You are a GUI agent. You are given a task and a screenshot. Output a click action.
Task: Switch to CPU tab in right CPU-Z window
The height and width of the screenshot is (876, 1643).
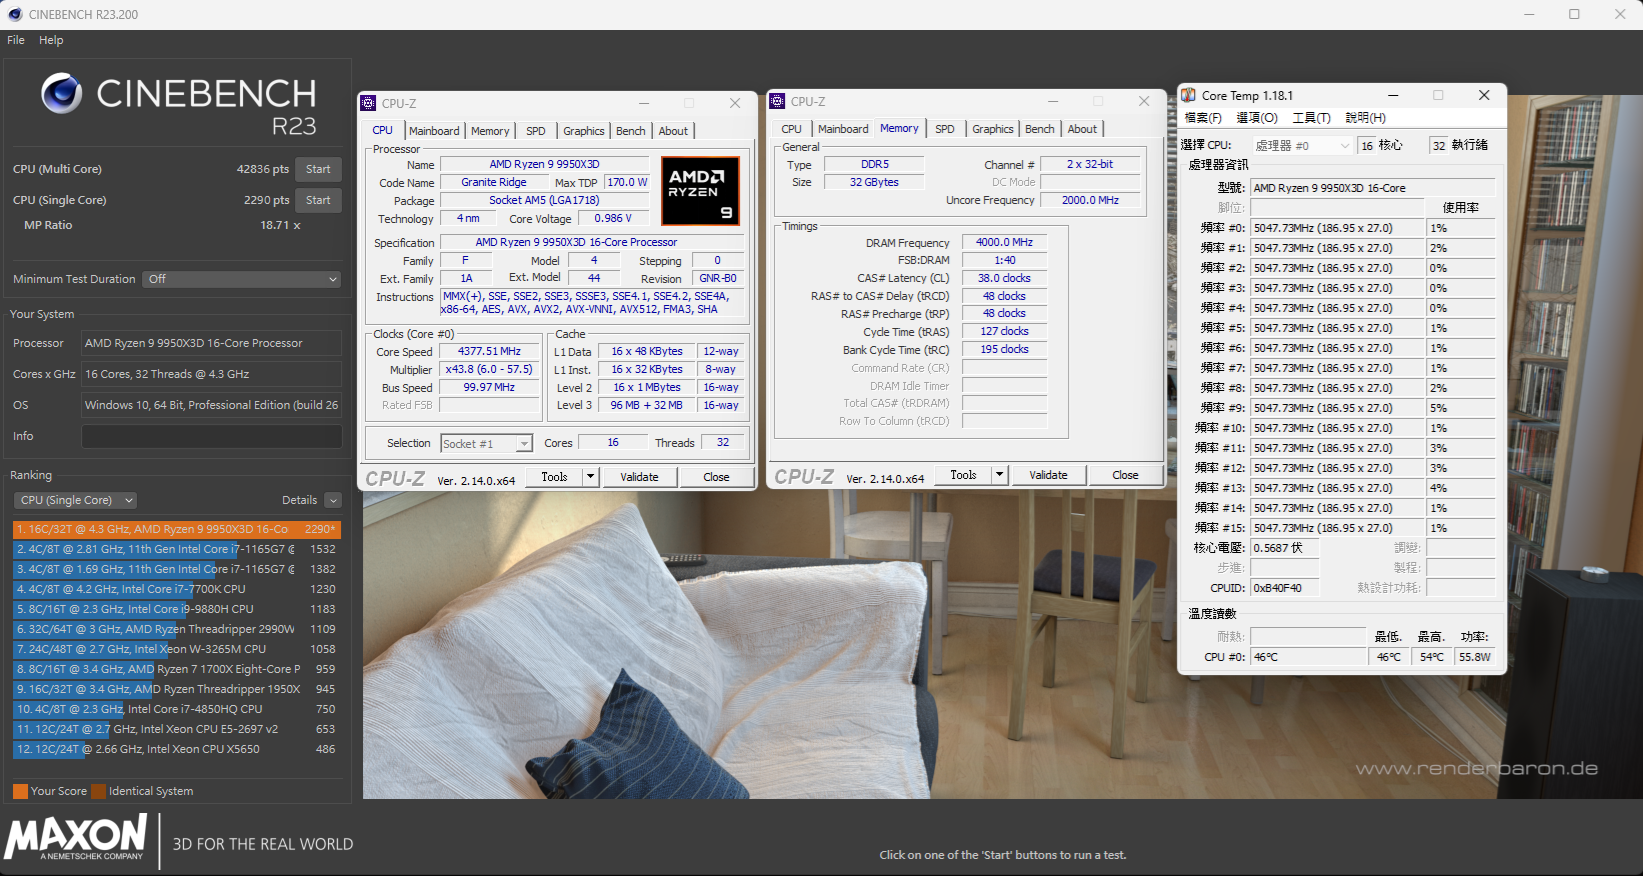point(791,129)
